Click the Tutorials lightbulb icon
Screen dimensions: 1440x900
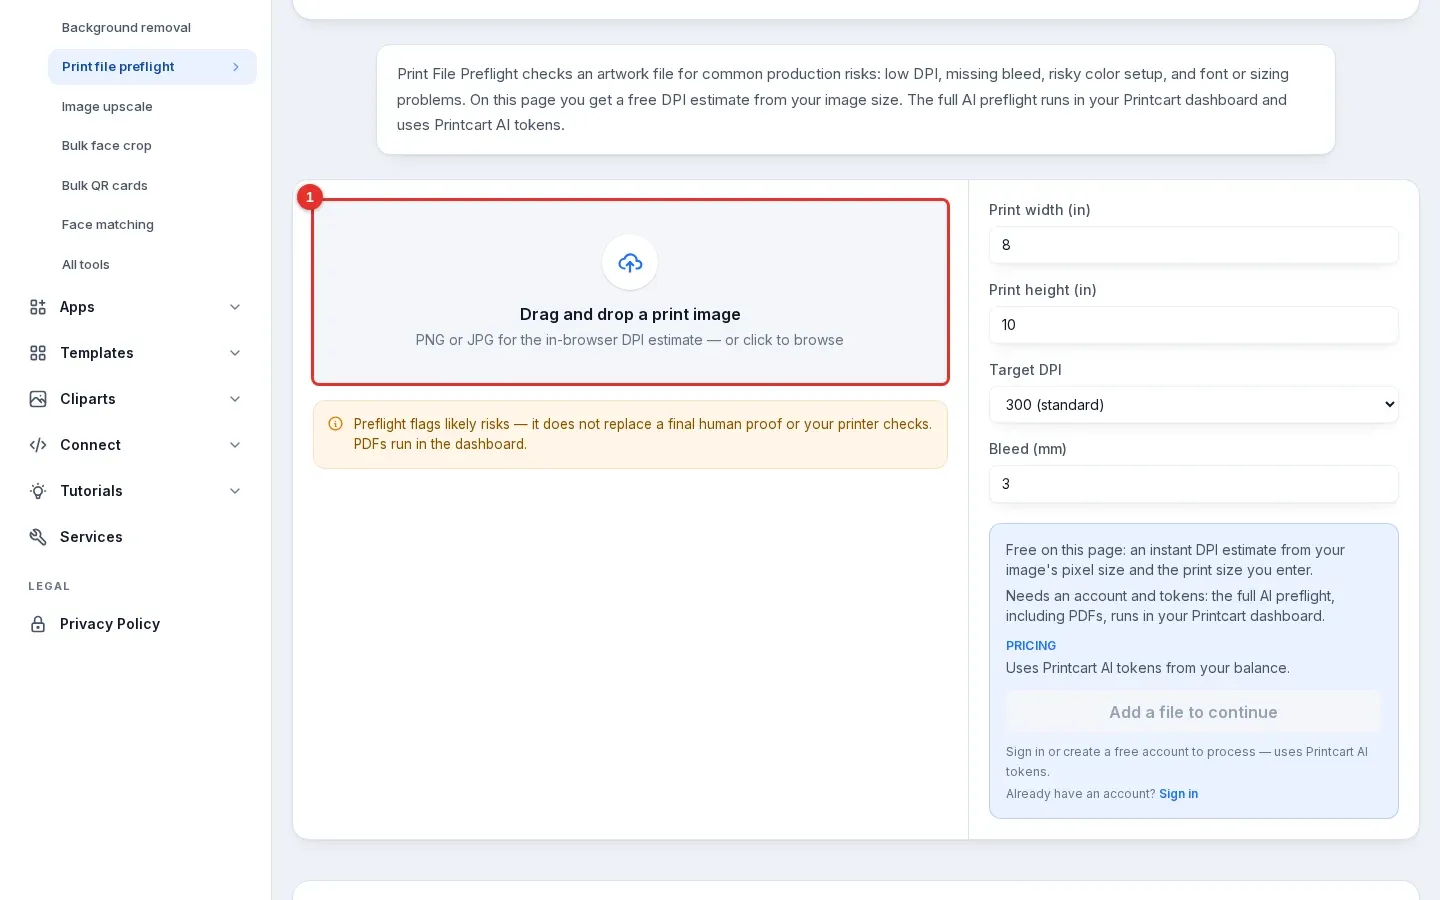(38, 491)
